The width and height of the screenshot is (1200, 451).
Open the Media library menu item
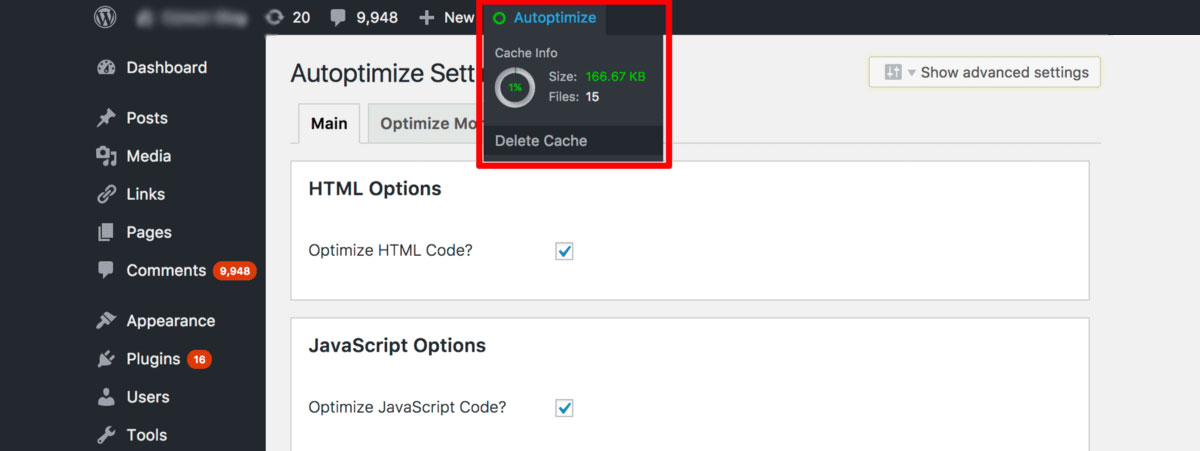pyautogui.click(x=148, y=156)
